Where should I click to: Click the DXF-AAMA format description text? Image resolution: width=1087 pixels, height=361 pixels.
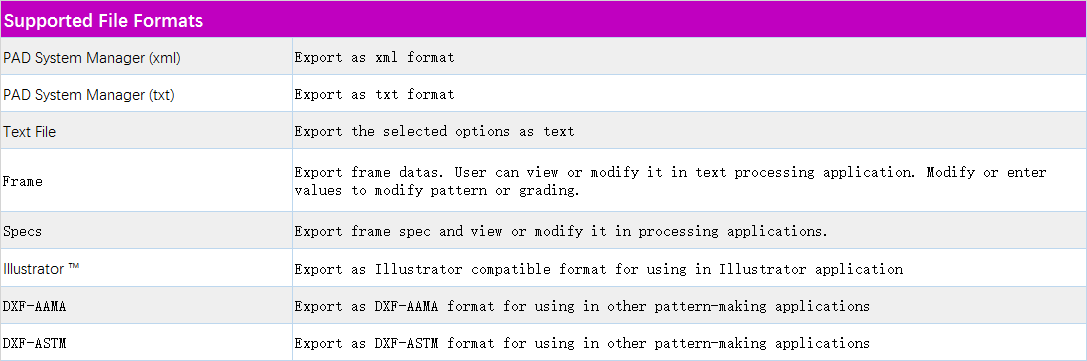[582, 306]
